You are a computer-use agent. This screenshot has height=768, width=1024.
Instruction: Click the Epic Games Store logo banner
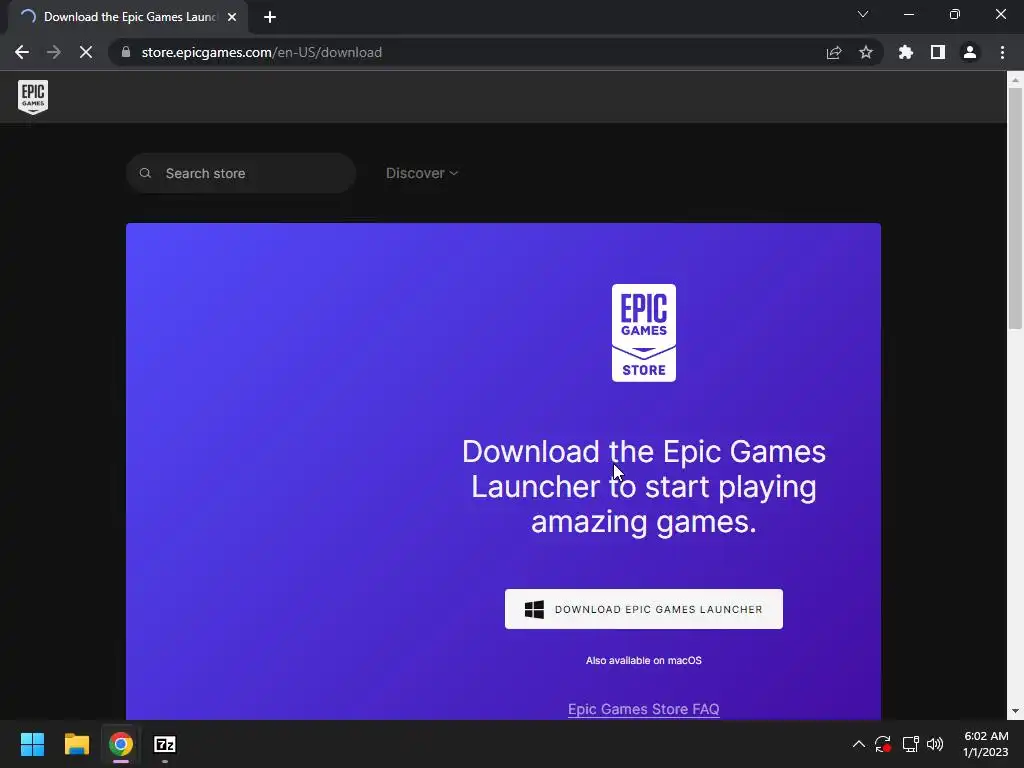click(x=644, y=332)
